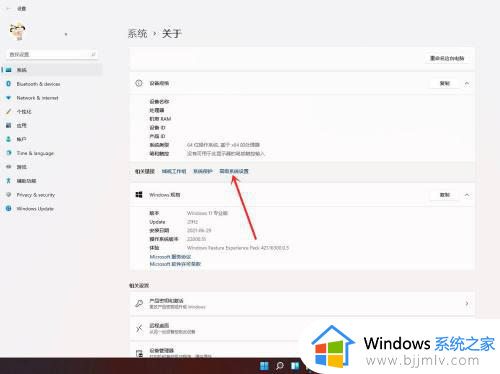Open 帐户 (Accounts) settings
The width and height of the screenshot is (500, 374).
point(52,139)
